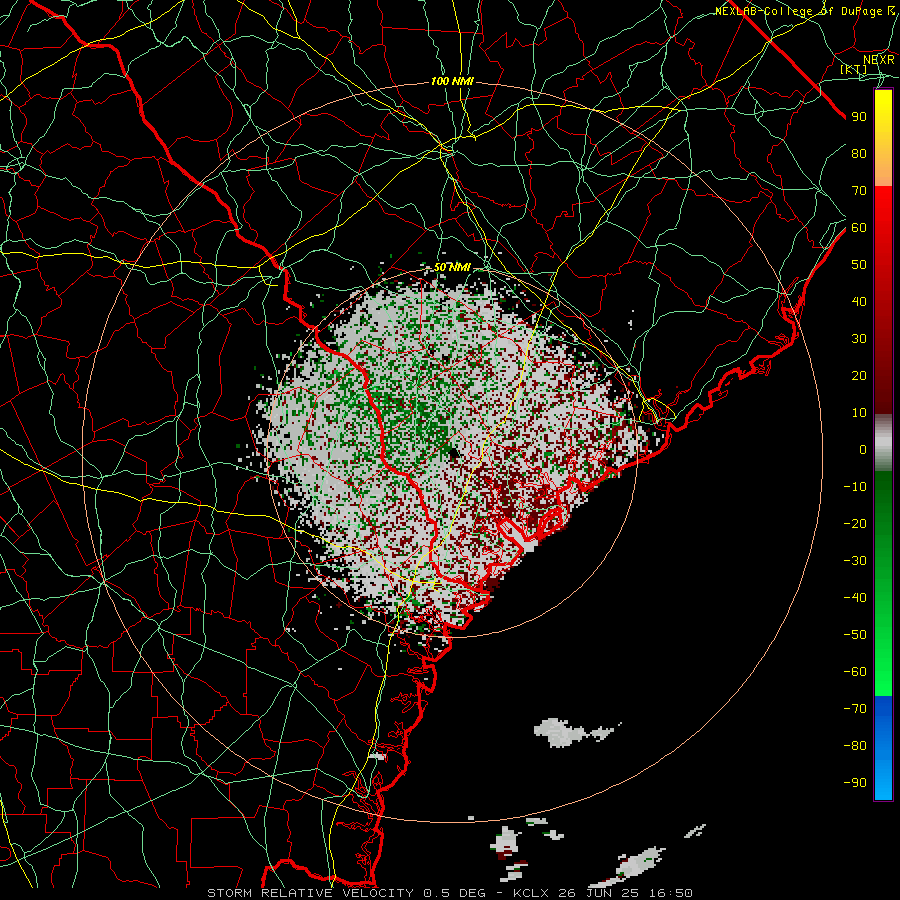Click the -30 knot scale label

[855, 561]
